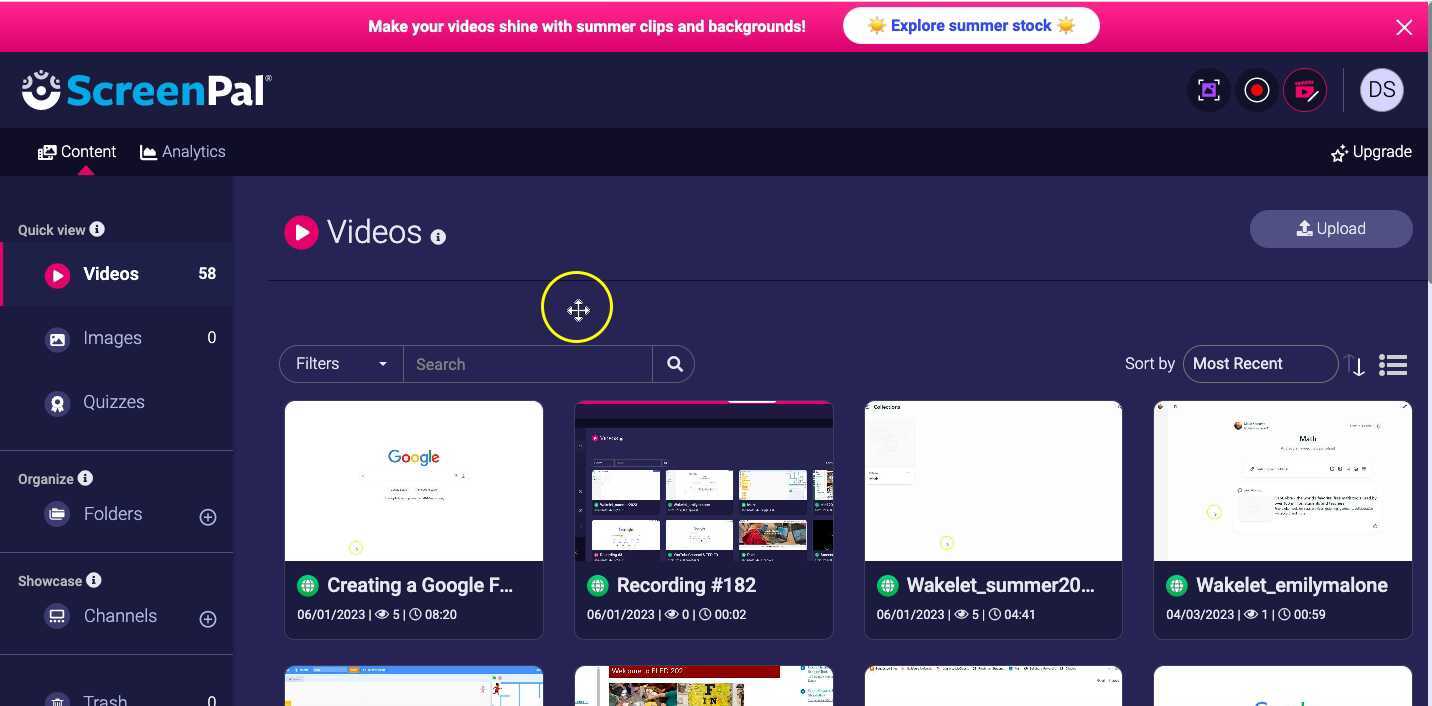Open the Most Recent sort dropdown
1432x706 pixels.
1260,364
